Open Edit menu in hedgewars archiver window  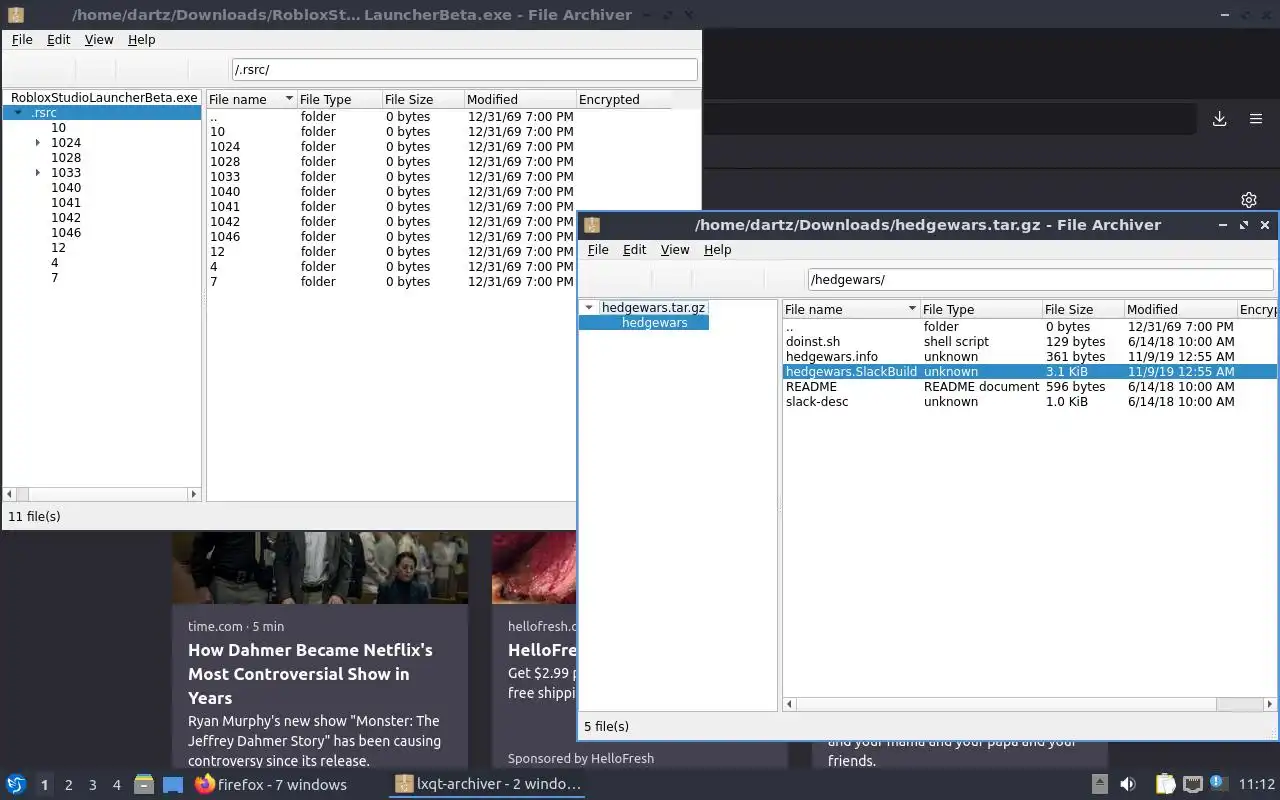coord(635,250)
